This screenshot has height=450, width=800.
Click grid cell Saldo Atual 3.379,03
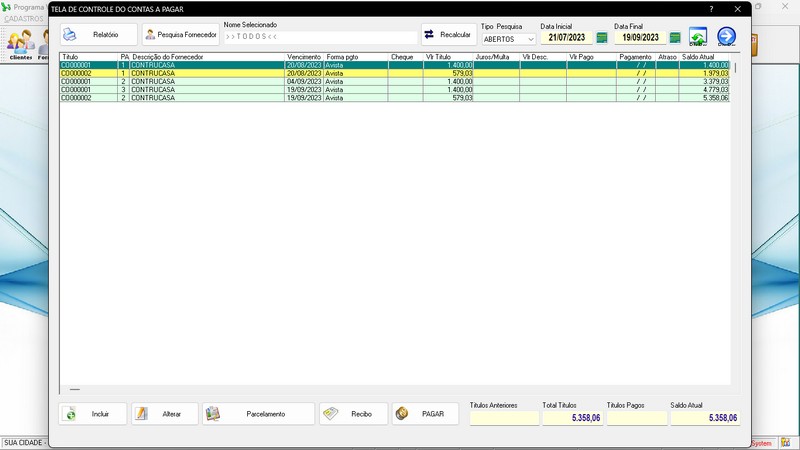pos(705,82)
